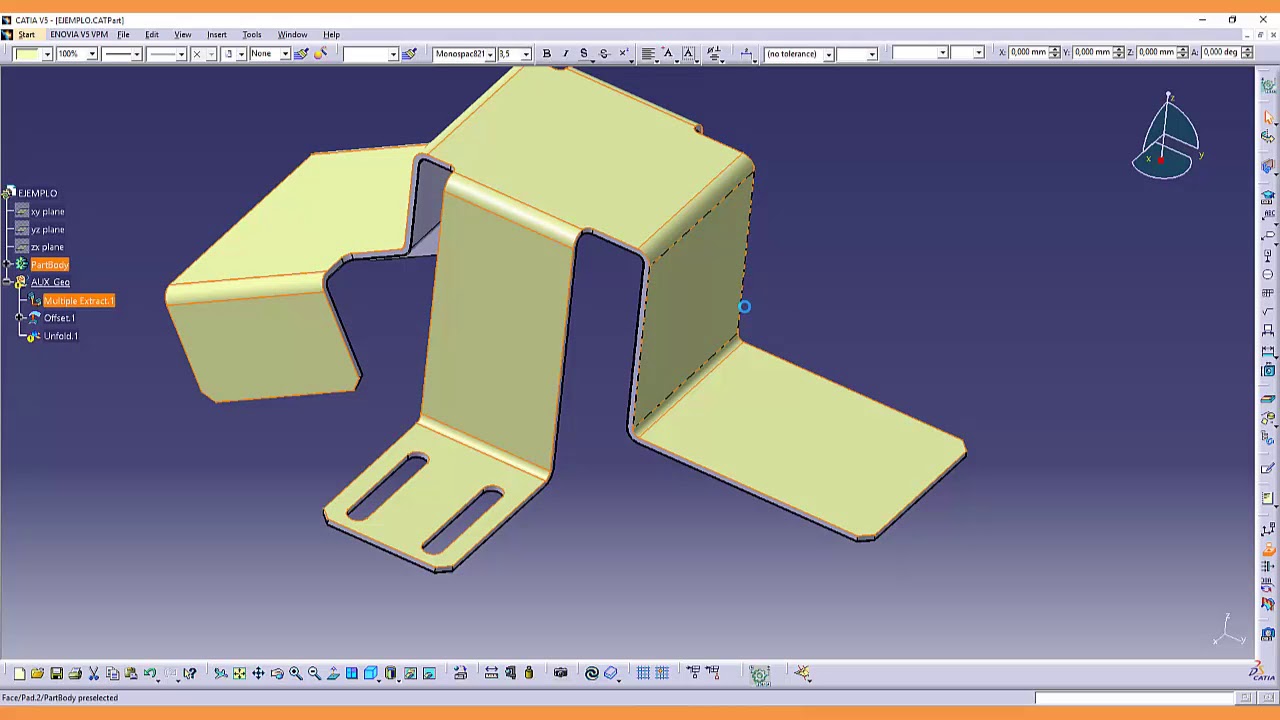This screenshot has width=1280, height=720.
Task: Click the Save diskette icon
Action: (56, 673)
